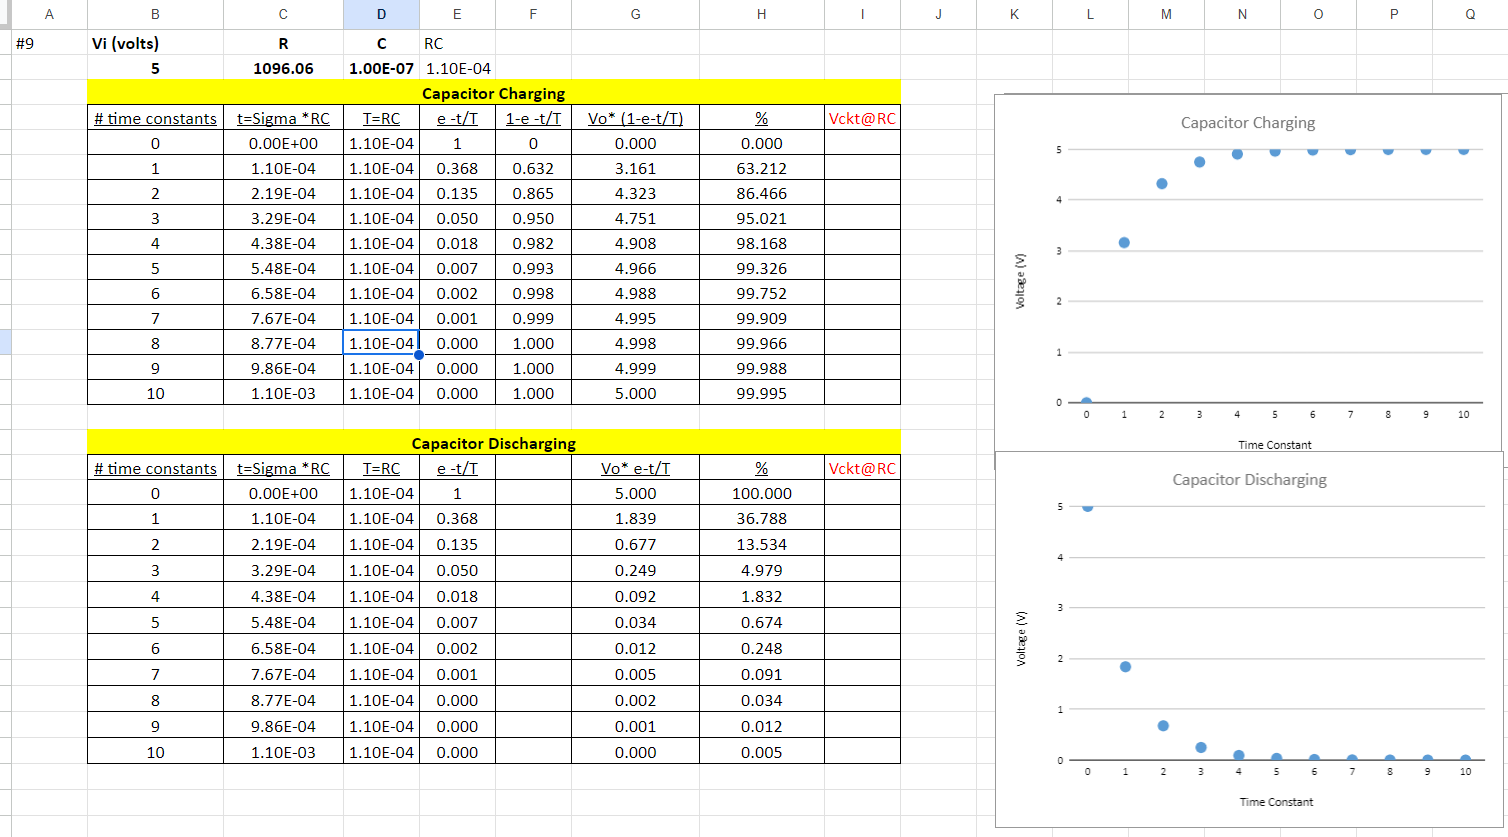Click the % column header in charging table

coord(761,117)
